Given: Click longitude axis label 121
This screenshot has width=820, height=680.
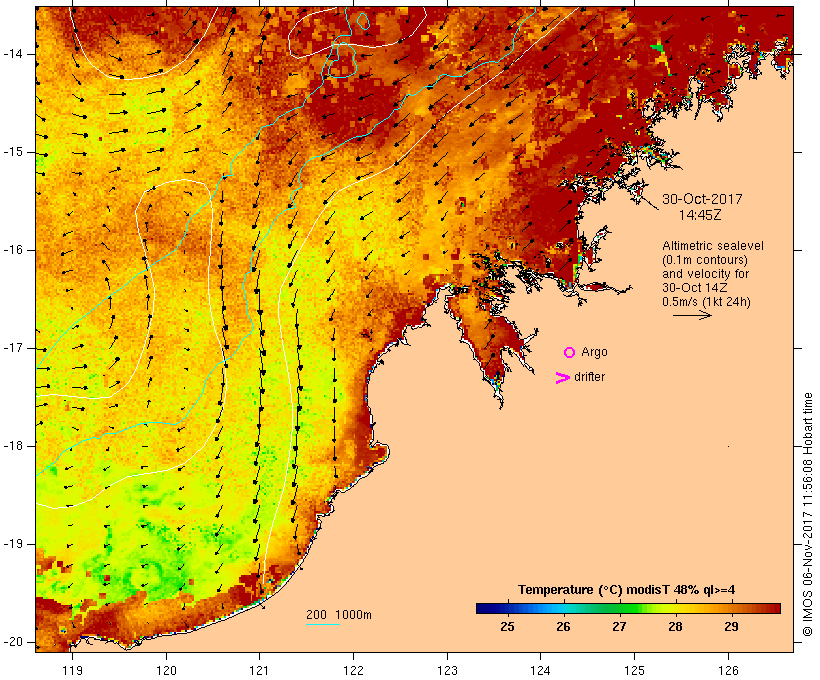Looking at the screenshot, I should click(259, 670).
